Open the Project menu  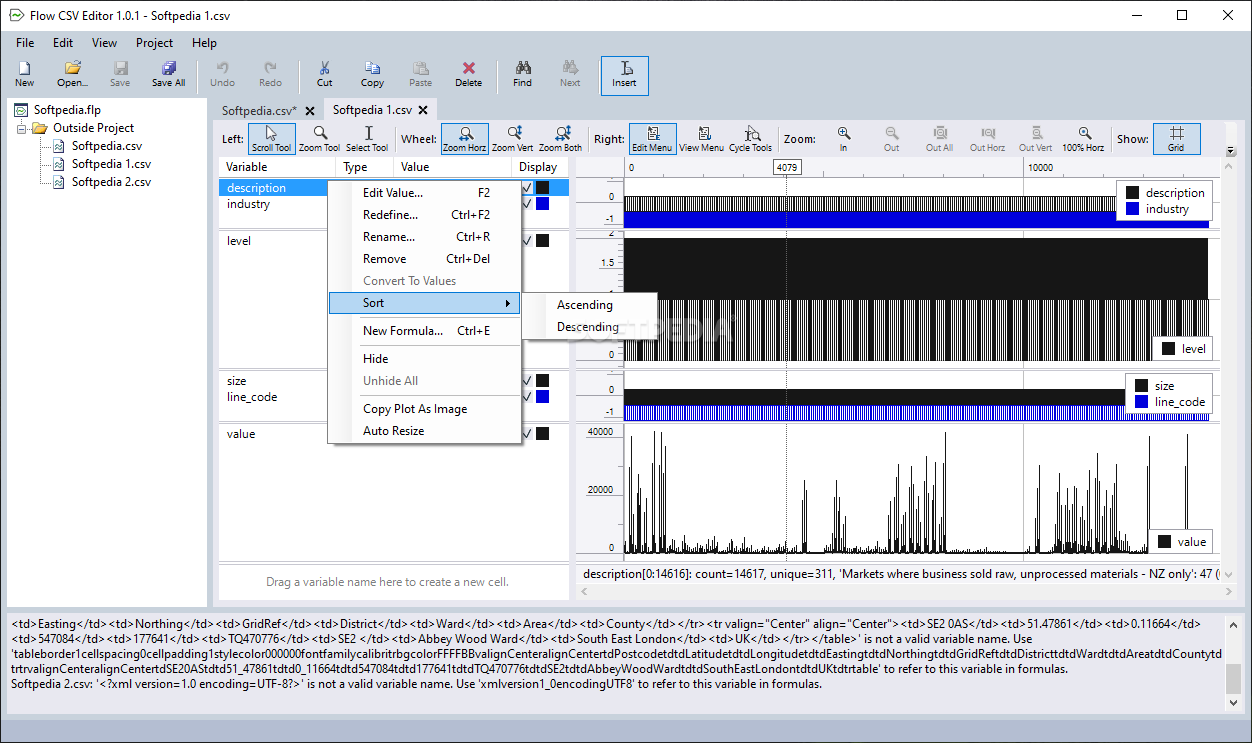click(155, 43)
